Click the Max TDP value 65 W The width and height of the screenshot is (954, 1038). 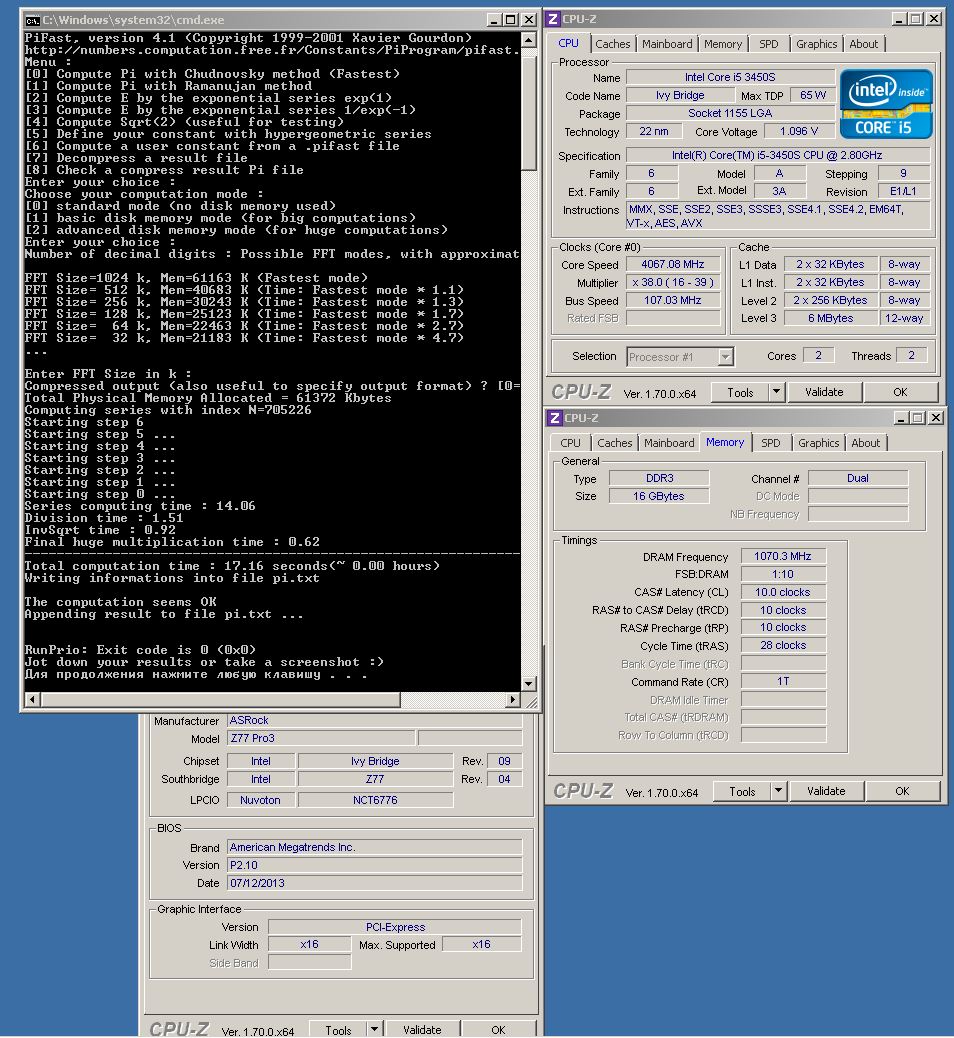click(813, 95)
